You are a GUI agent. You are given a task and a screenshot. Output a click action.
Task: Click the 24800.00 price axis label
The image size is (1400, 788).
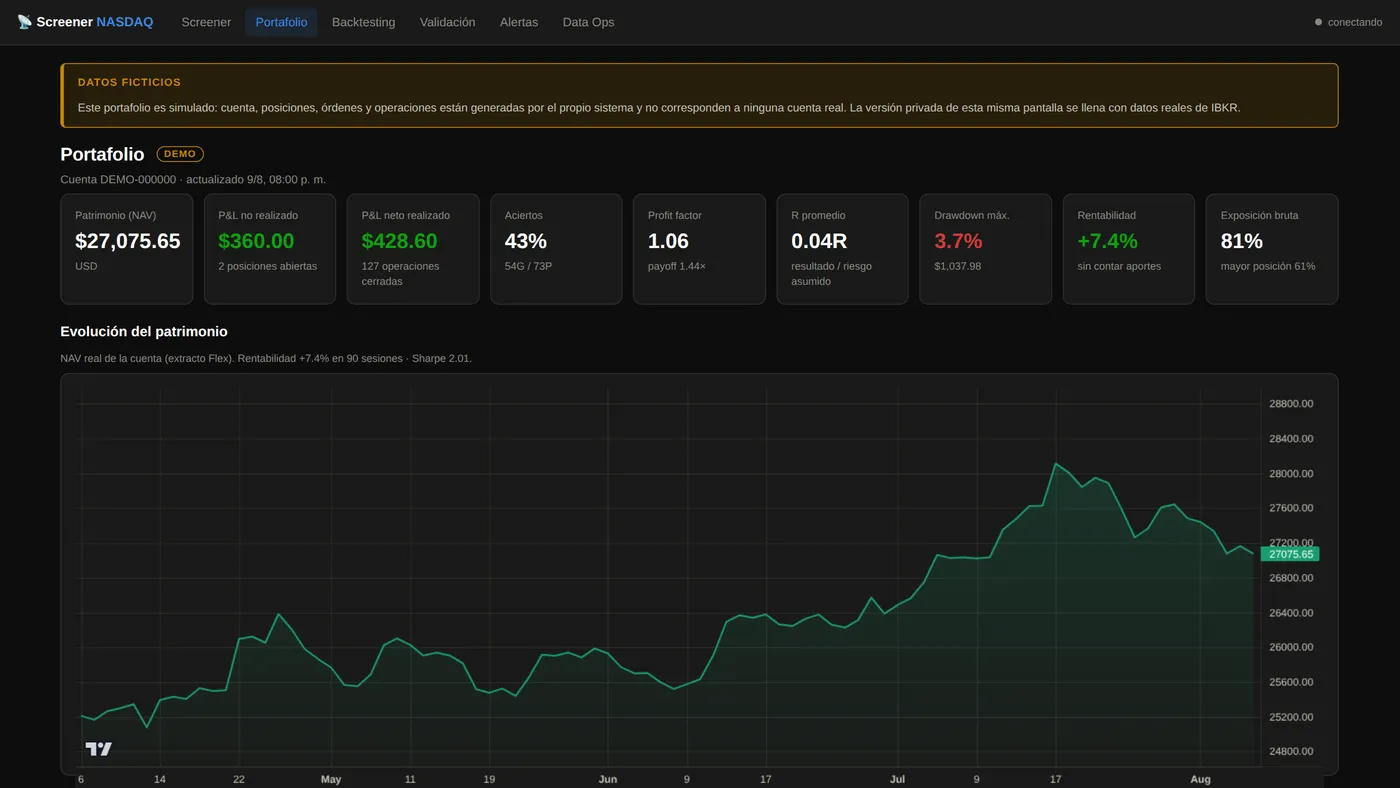point(1291,751)
